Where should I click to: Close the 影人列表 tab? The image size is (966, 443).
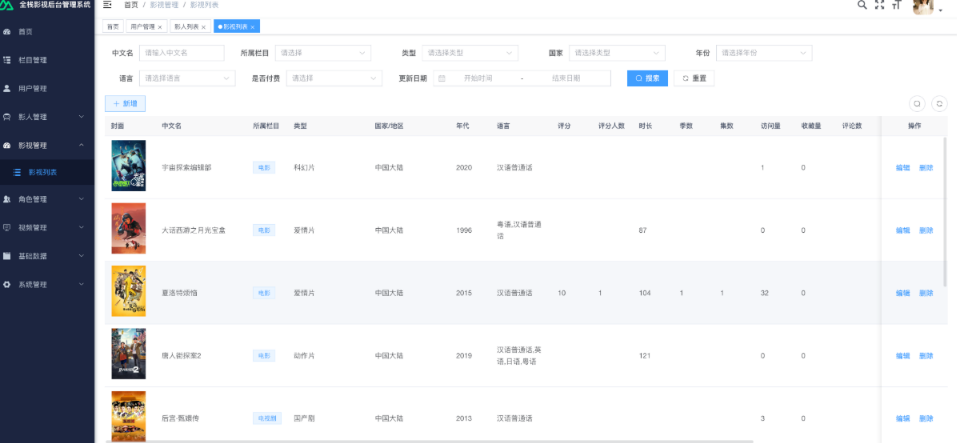203,27
